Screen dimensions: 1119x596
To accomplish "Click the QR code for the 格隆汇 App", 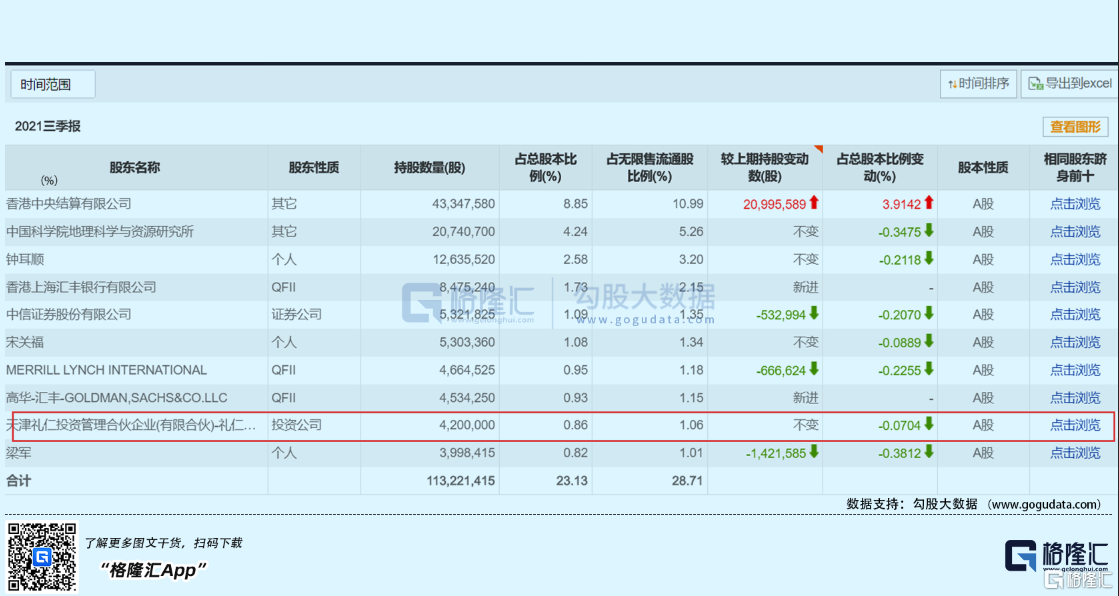I will (42, 557).
